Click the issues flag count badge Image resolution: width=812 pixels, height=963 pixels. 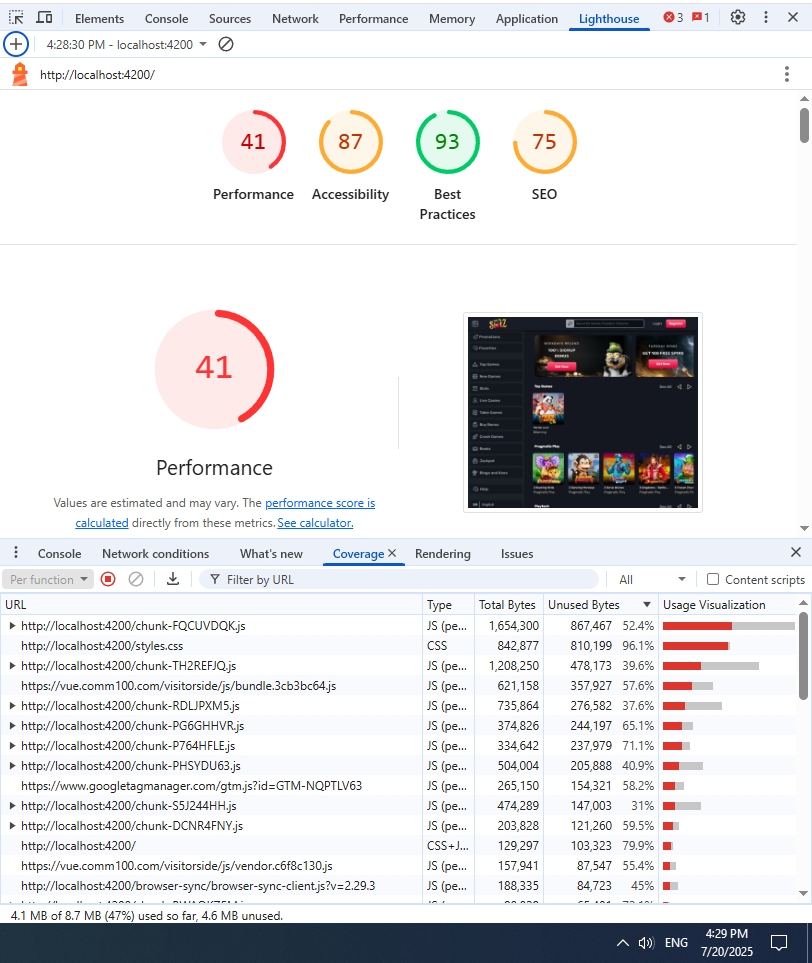pos(700,17)
